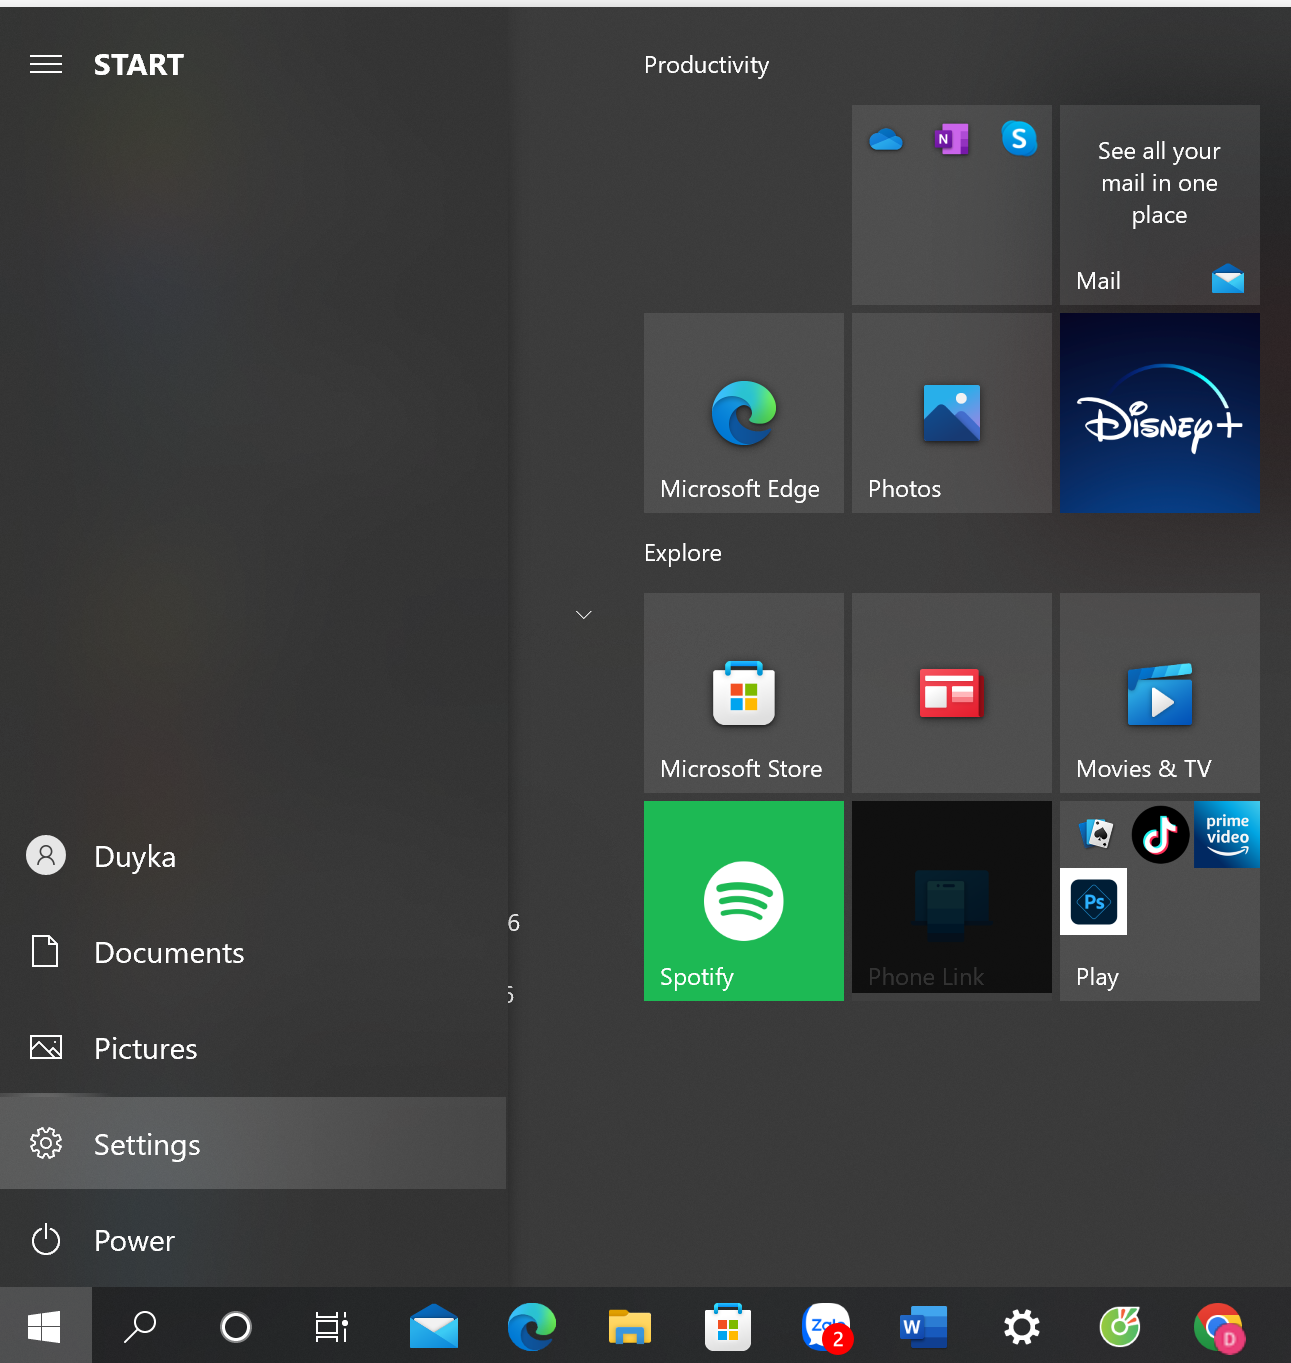Open Chrome with D profile badge
The height and width of the screenshot is (1363, 1291).
[1218, 1326]
